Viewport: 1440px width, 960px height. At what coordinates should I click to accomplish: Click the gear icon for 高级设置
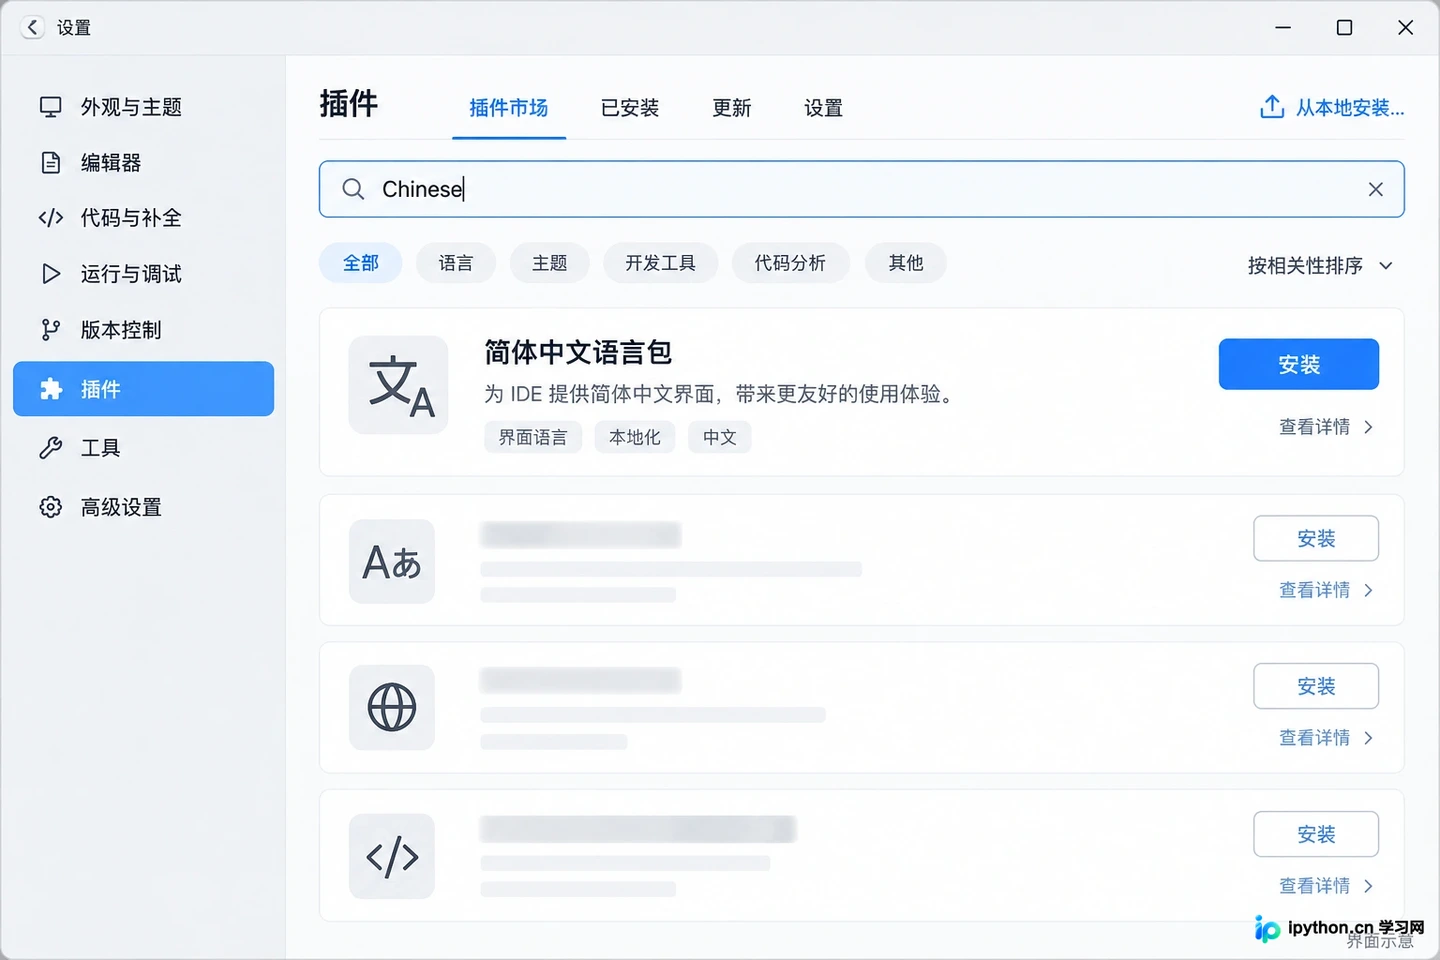point(50,507)
